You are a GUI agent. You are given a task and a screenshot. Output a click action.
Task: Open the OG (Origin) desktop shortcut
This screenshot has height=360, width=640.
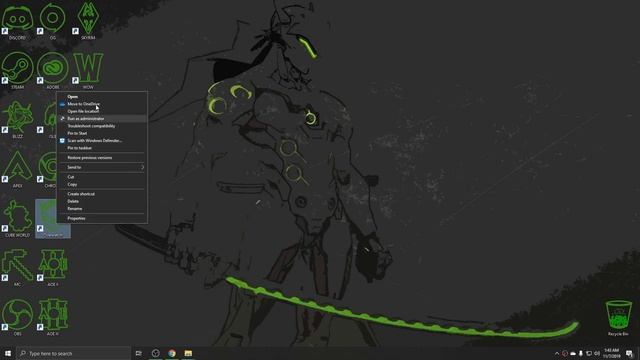pos(53,21)
